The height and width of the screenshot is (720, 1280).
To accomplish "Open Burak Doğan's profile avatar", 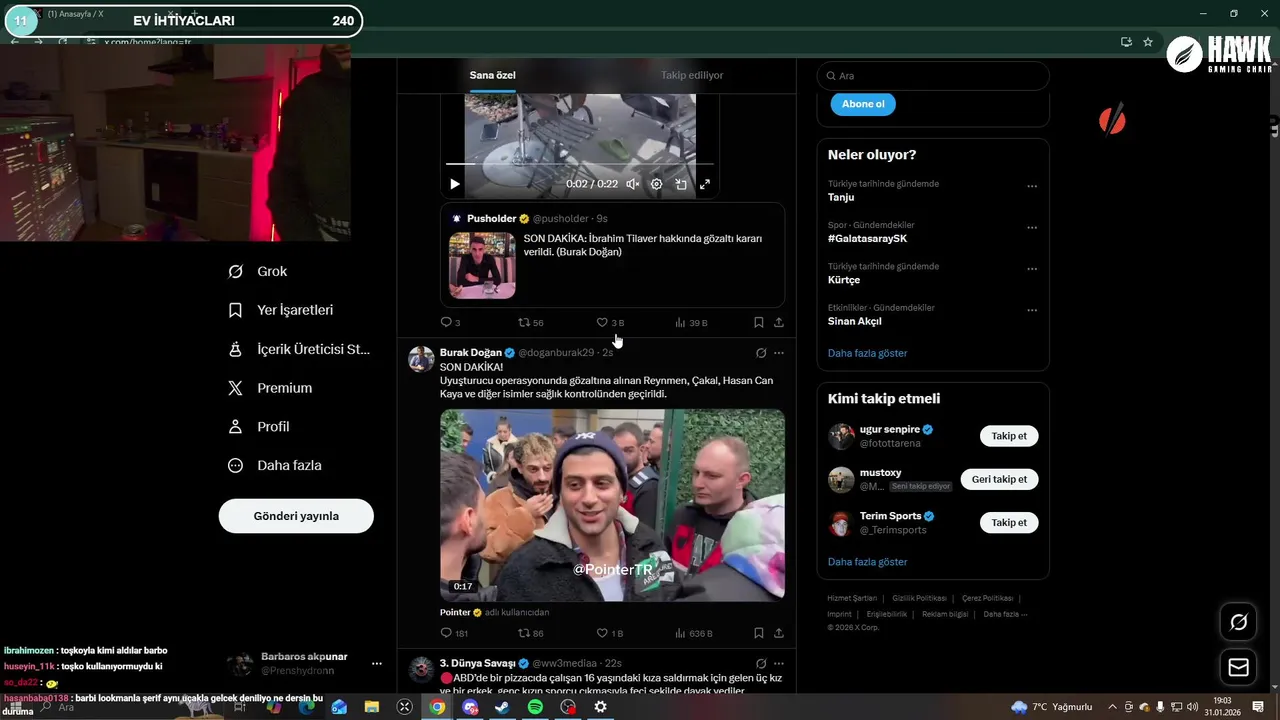I will (421, 359).
